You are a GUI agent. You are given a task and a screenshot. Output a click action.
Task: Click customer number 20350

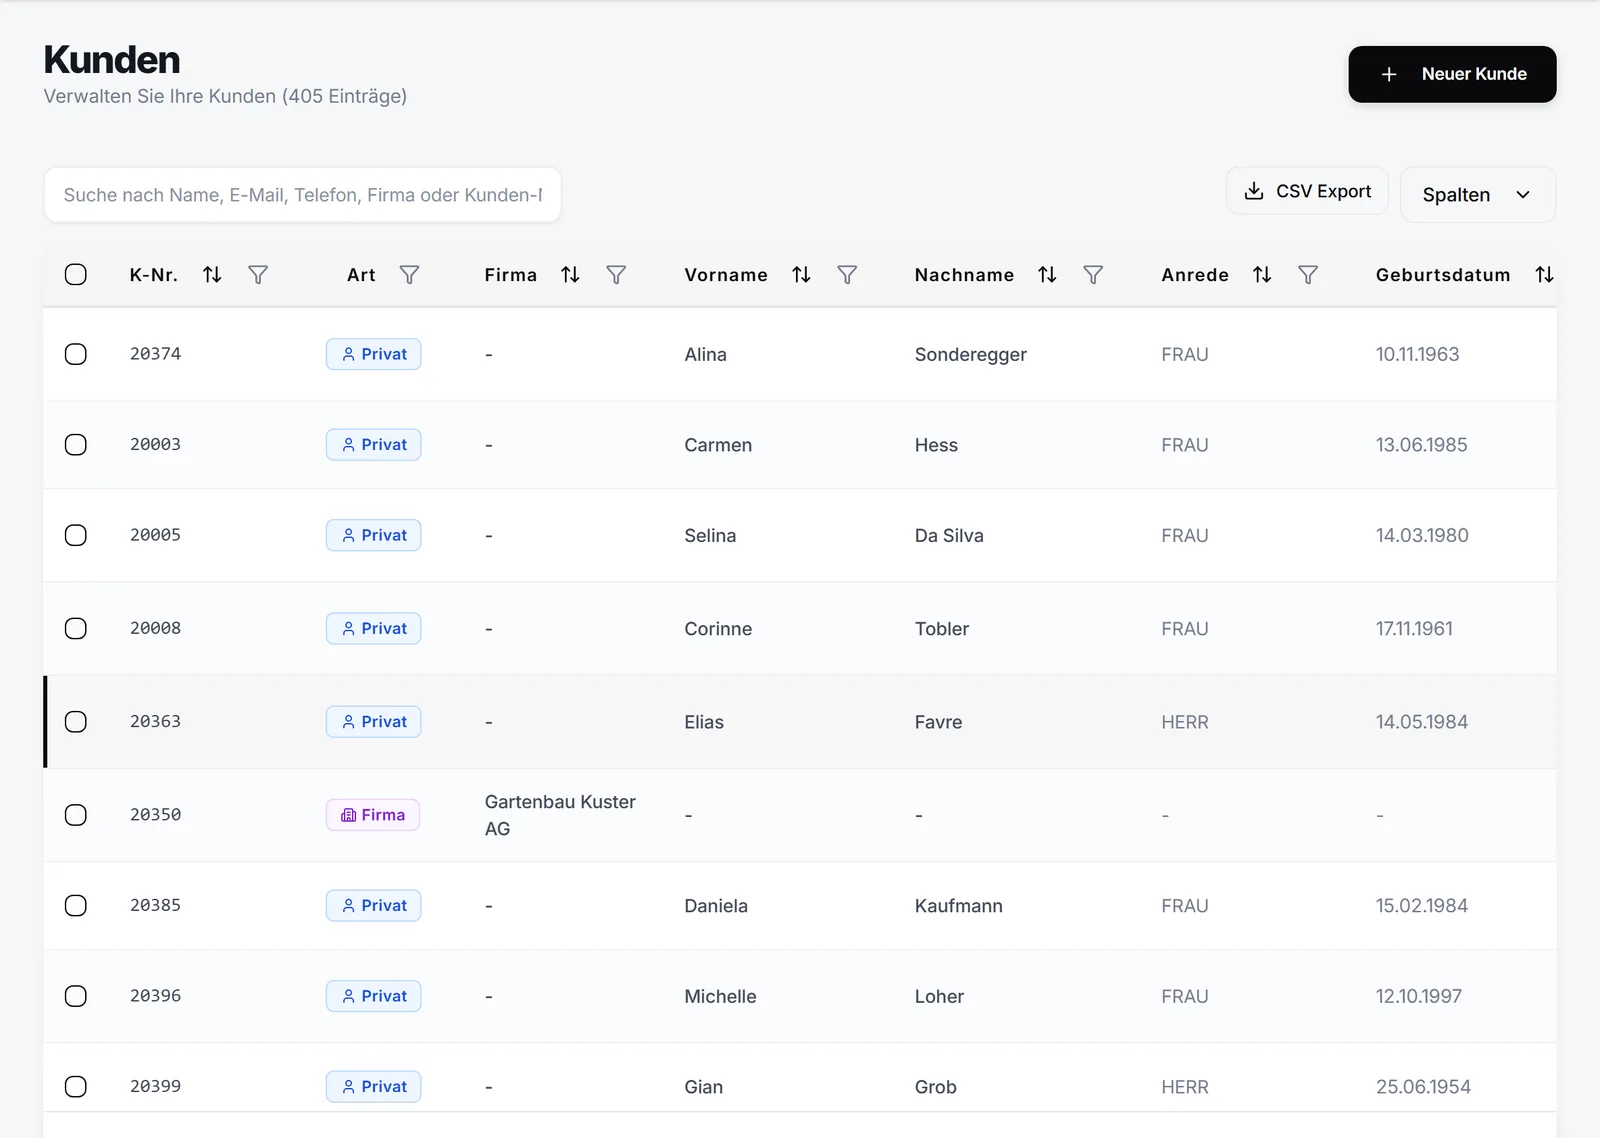coord(156,815)
